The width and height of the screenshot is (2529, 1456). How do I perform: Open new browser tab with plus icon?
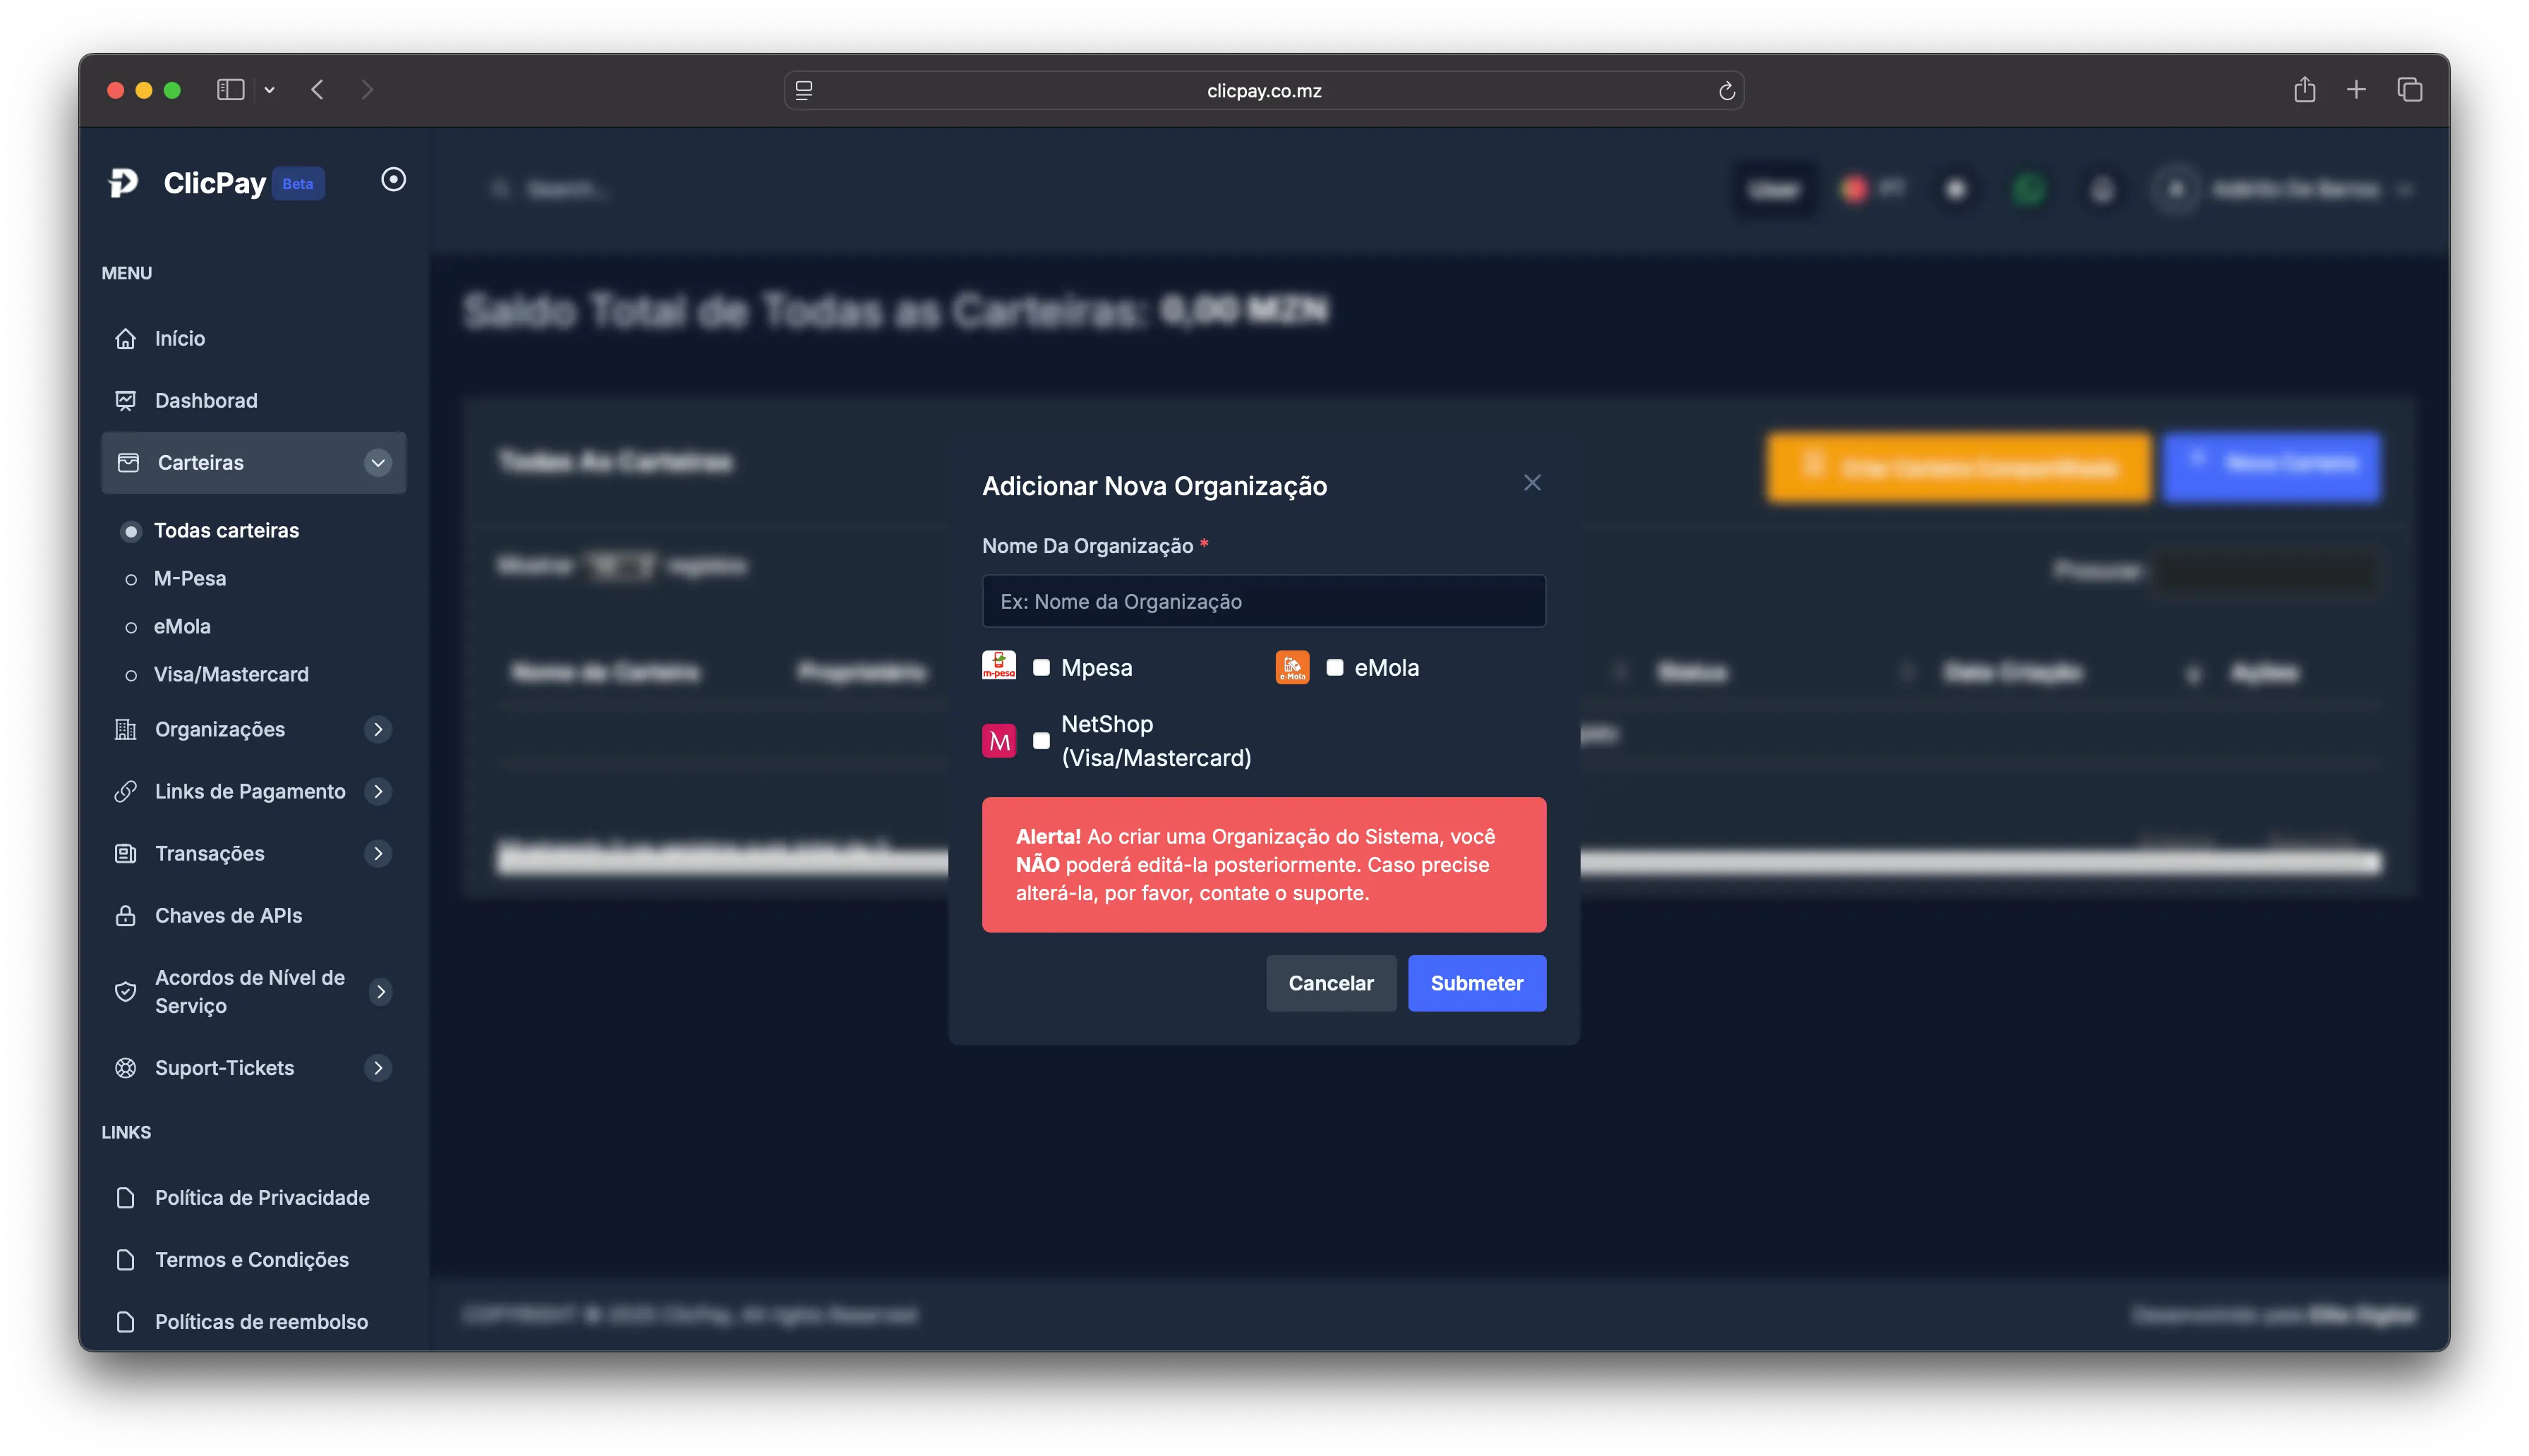(2356, 90)
